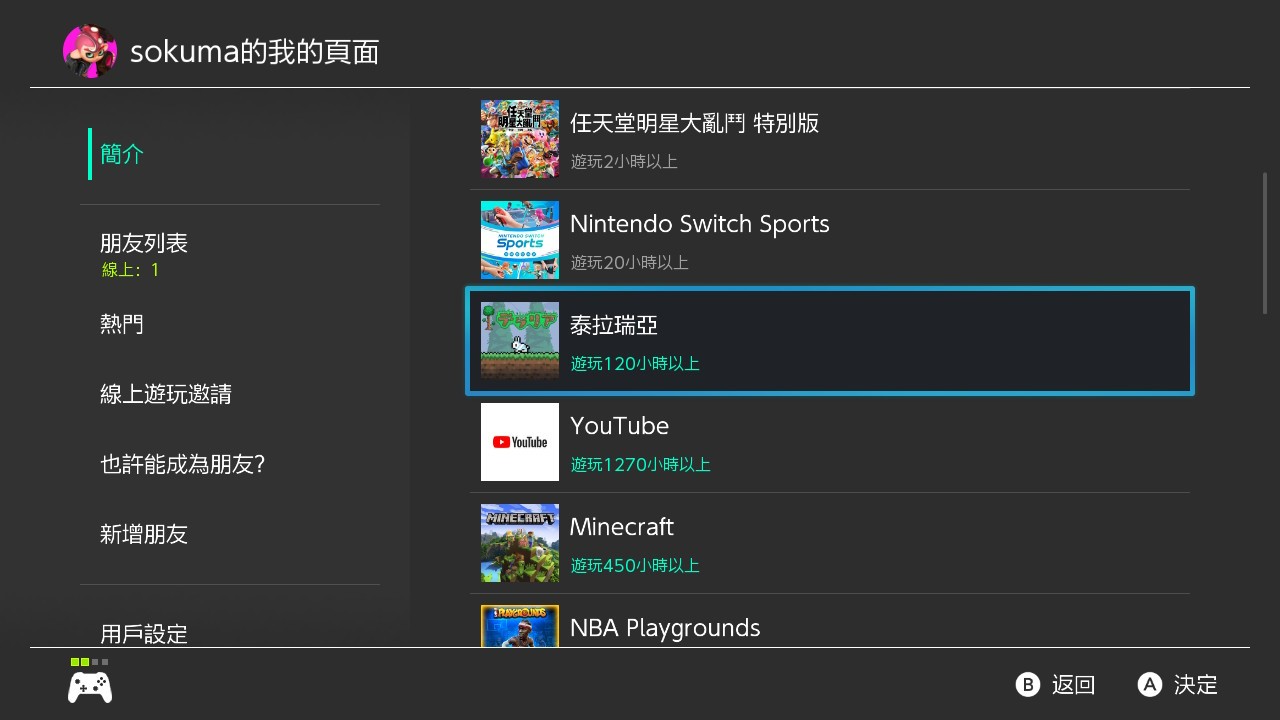Click the 任天堂明星大亂鬥 特別版 title text
This screenshot has height=720, width=1280.
695,123
